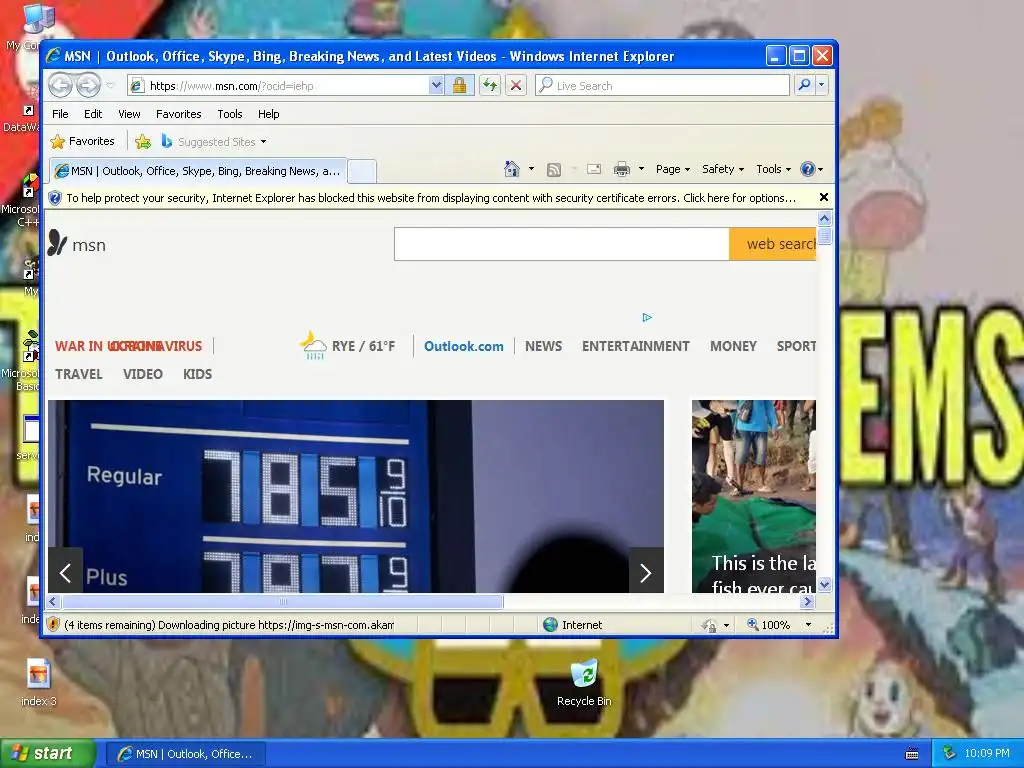Open the TRAVEL section link
The image size is (1024, 768).
[78, 374]
